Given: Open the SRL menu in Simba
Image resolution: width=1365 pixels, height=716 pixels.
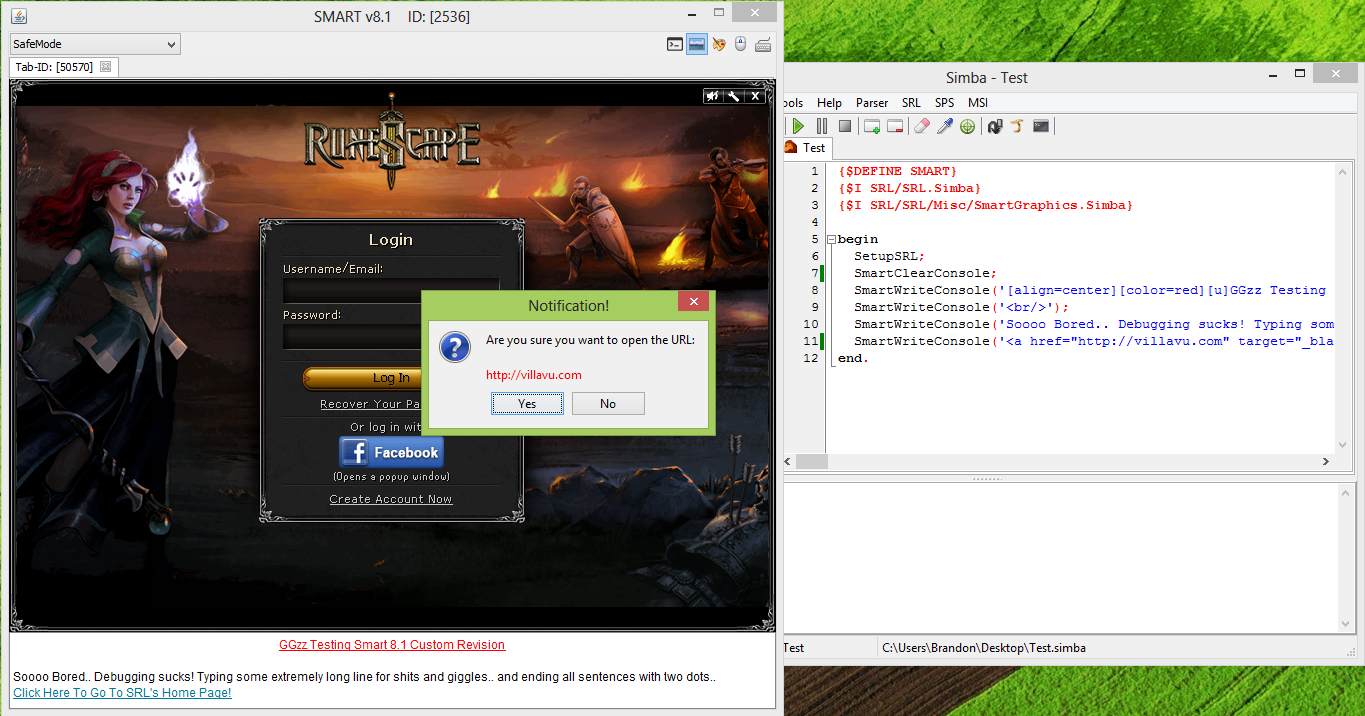Looking at the screenshot, I should pyautogui.click(x=911, y=102).
